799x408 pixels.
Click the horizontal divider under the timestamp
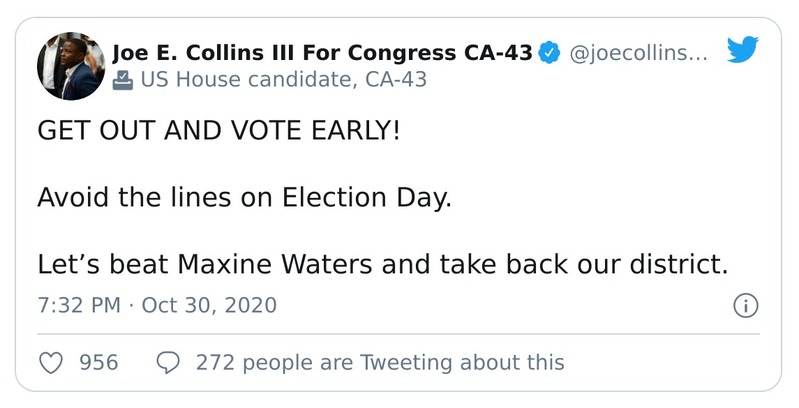pos(398,334)
